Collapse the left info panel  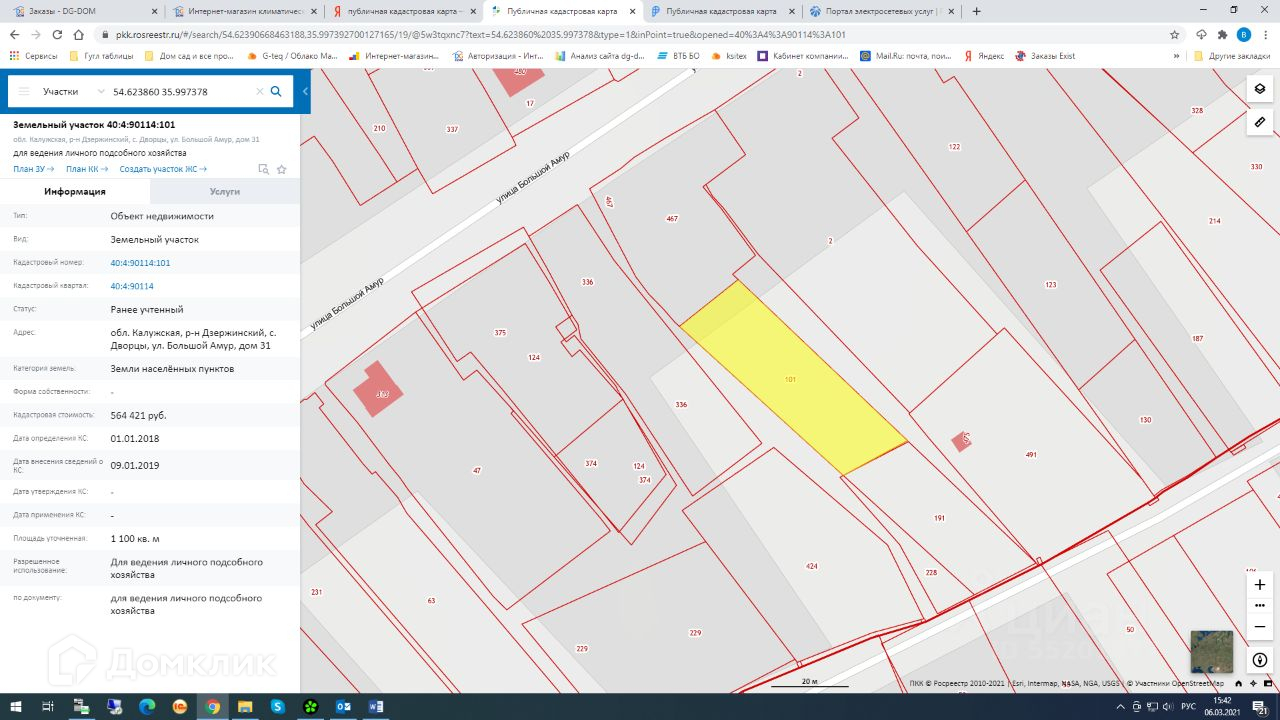point(305,91)
